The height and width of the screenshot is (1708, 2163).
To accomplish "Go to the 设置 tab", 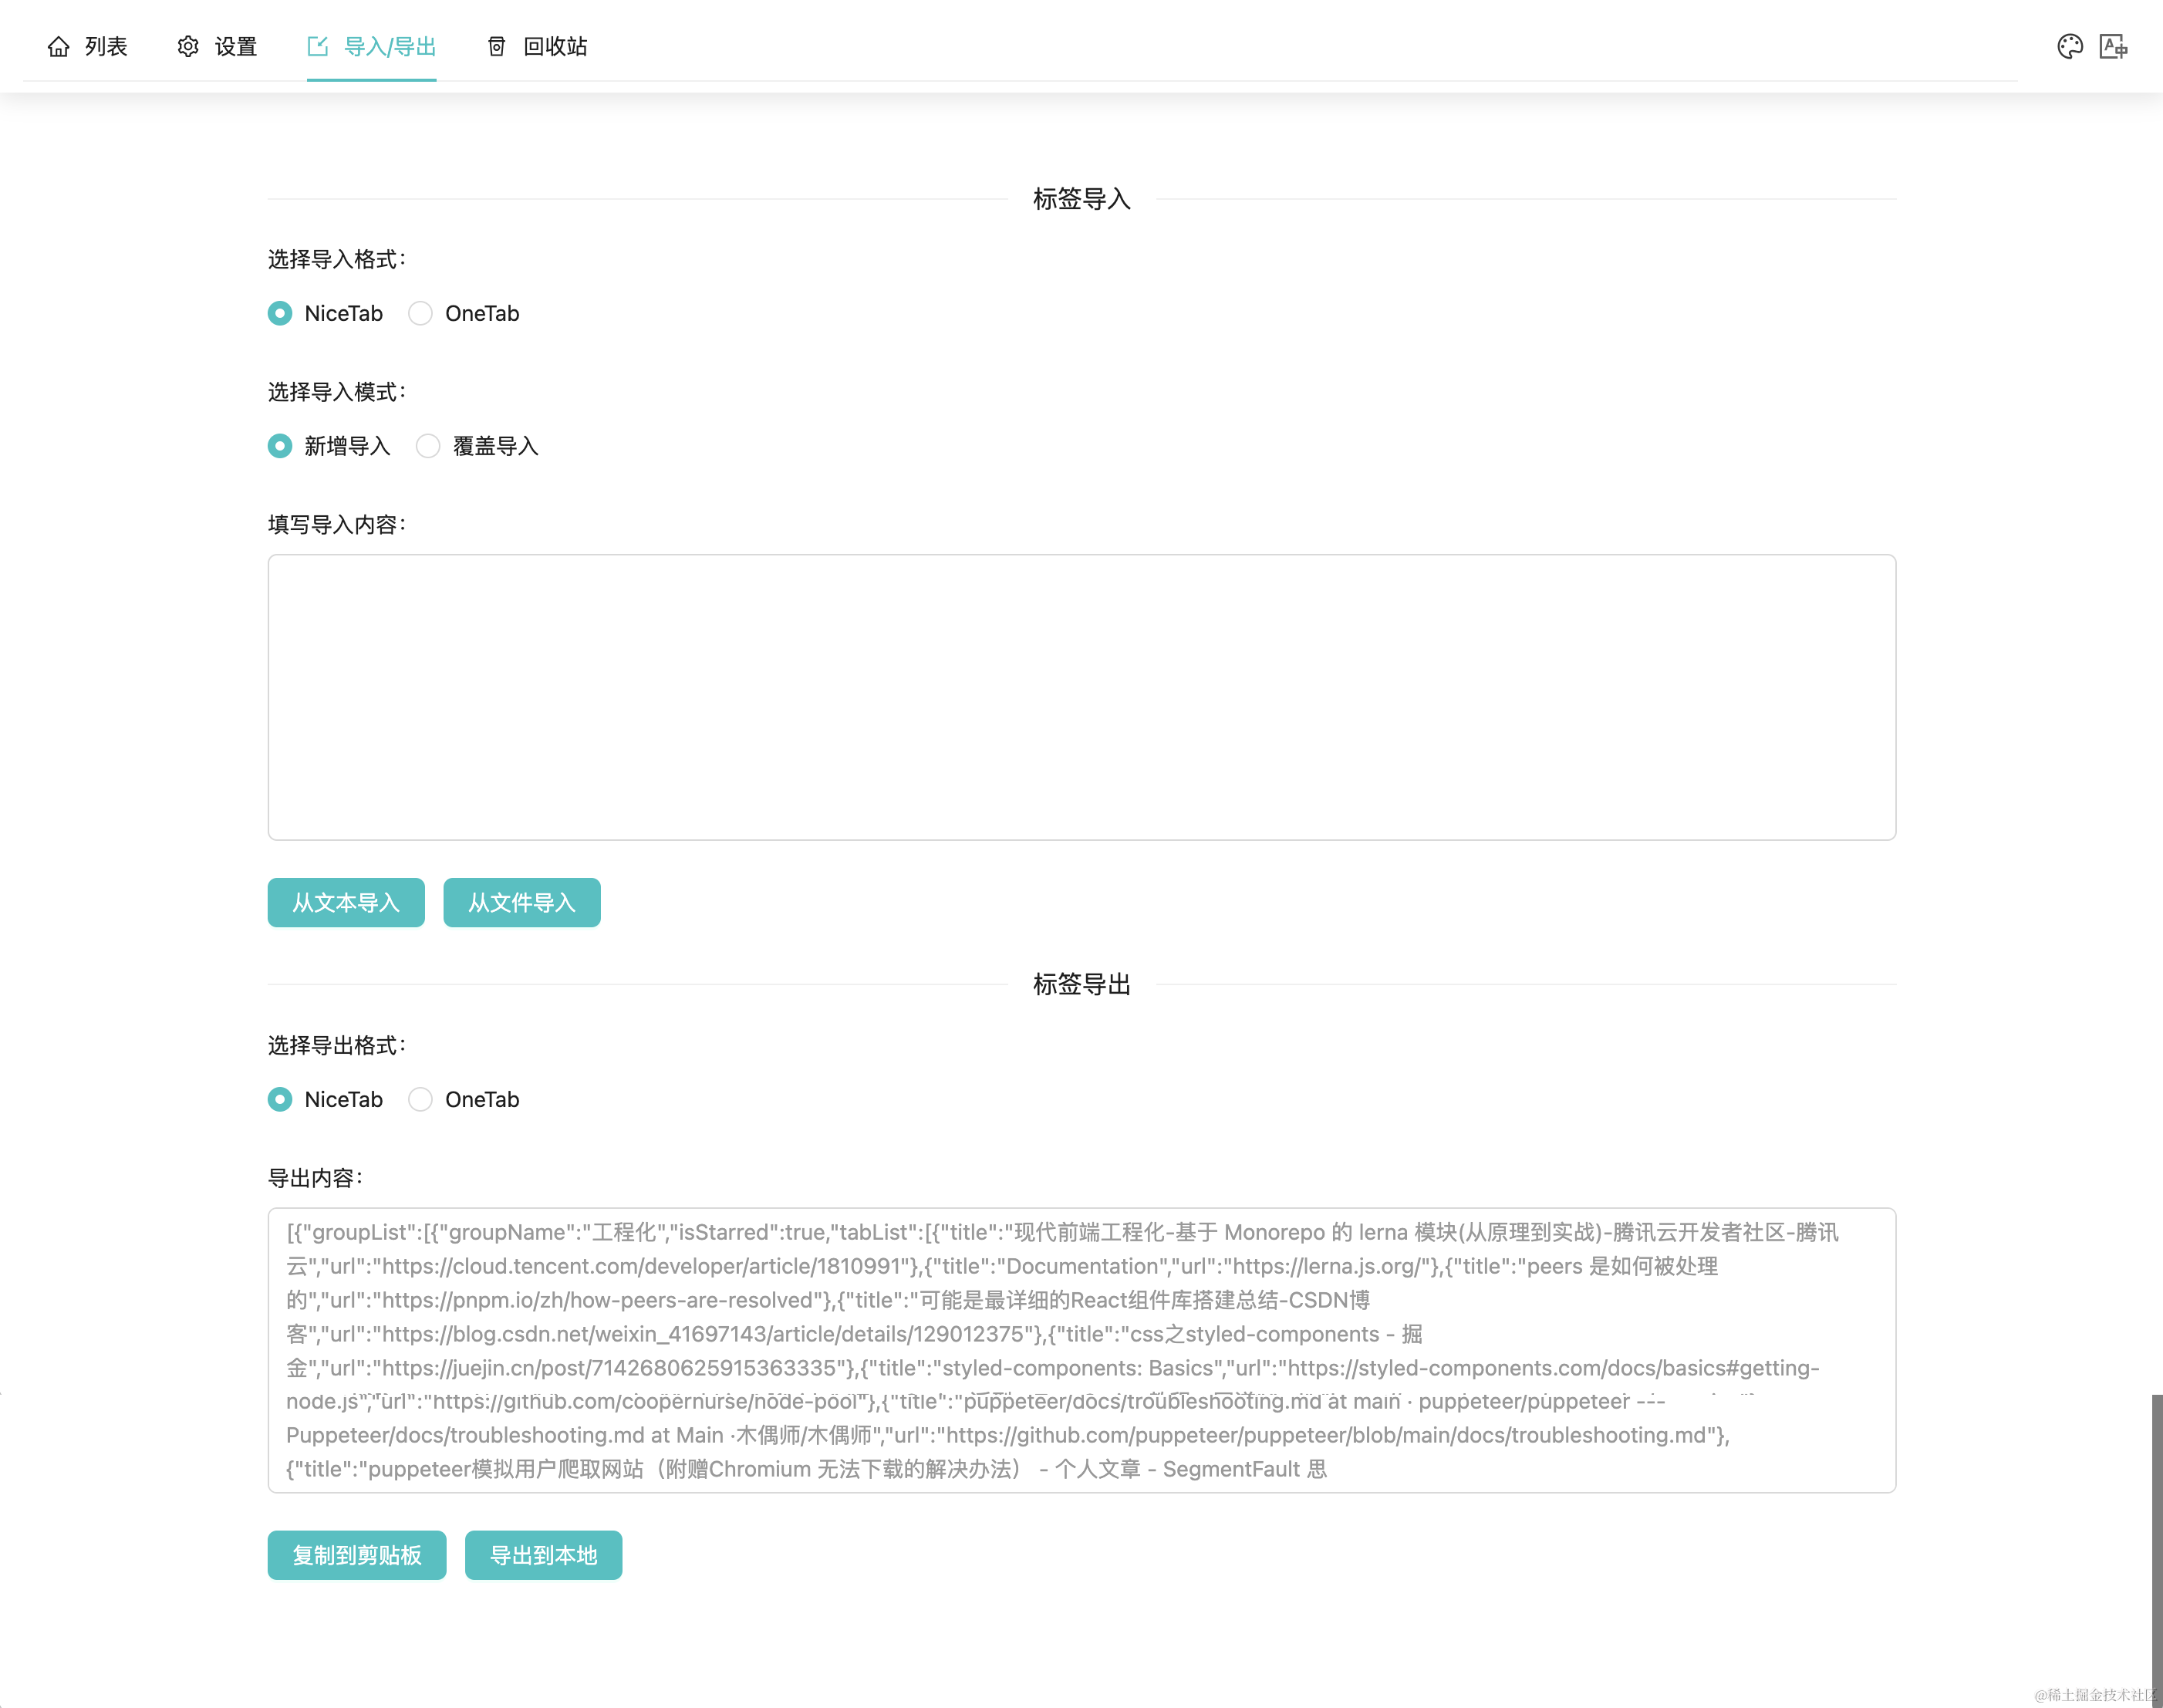I will click(236, 47).
